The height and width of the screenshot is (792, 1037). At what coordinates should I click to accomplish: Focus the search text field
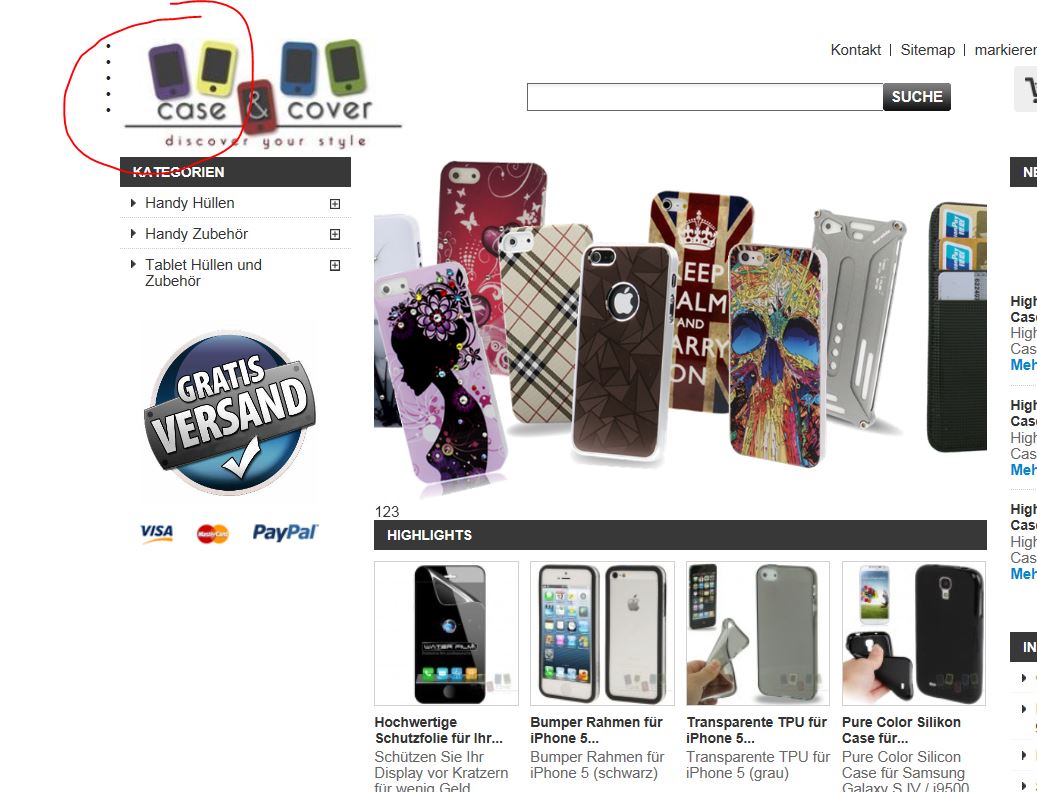tap(705, 97)
